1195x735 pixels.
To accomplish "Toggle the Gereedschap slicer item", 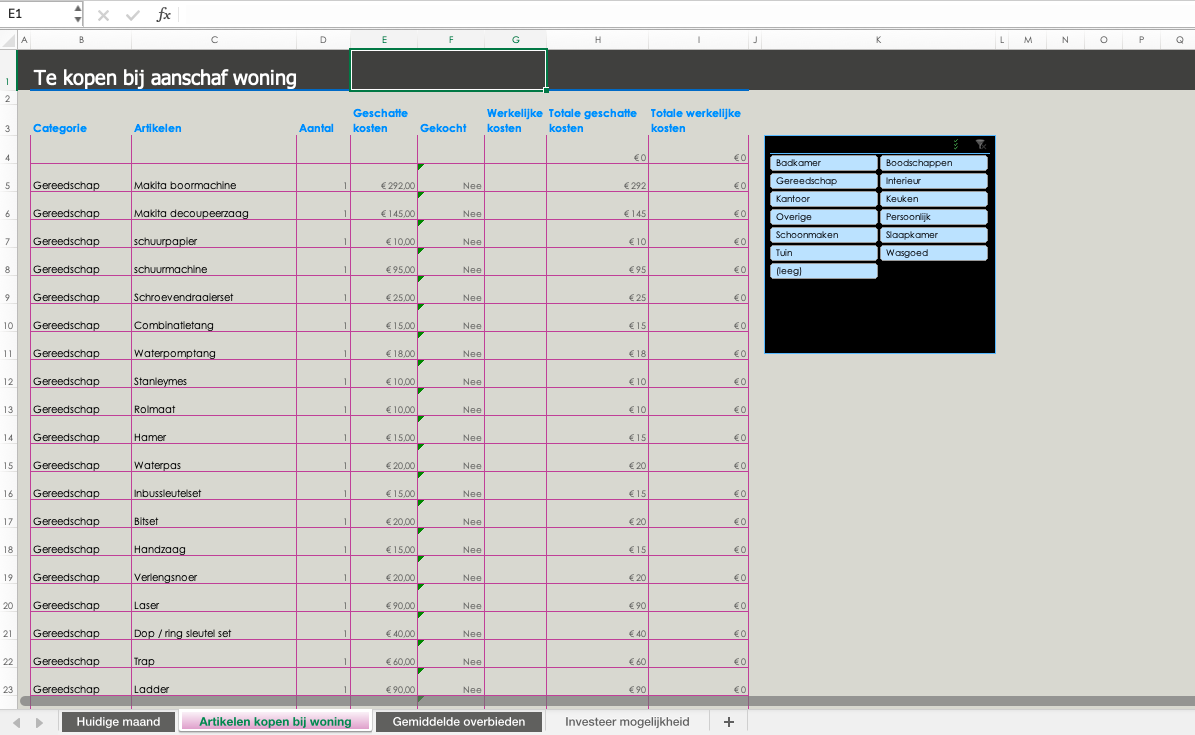I will [x=824, y=181].
